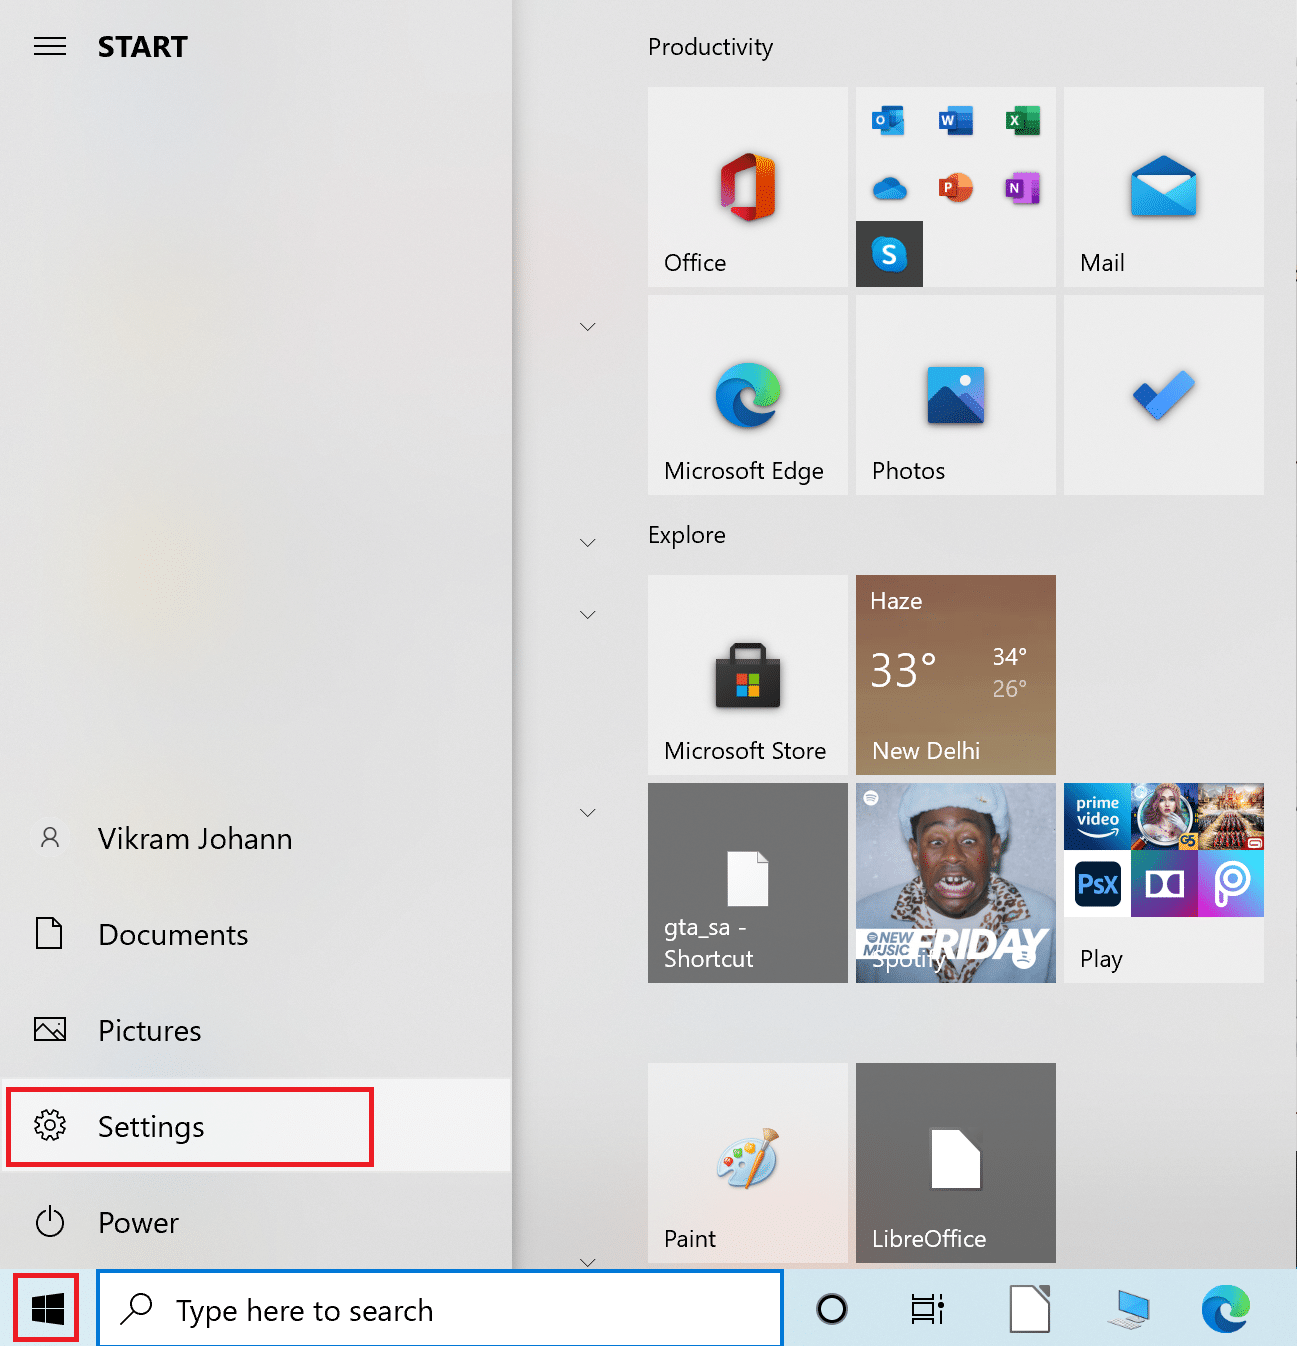Screen dimensions: 1297x1346
Task: Open the red crowd game tile in the Play folder
Action: click(x=1231, y=816)
